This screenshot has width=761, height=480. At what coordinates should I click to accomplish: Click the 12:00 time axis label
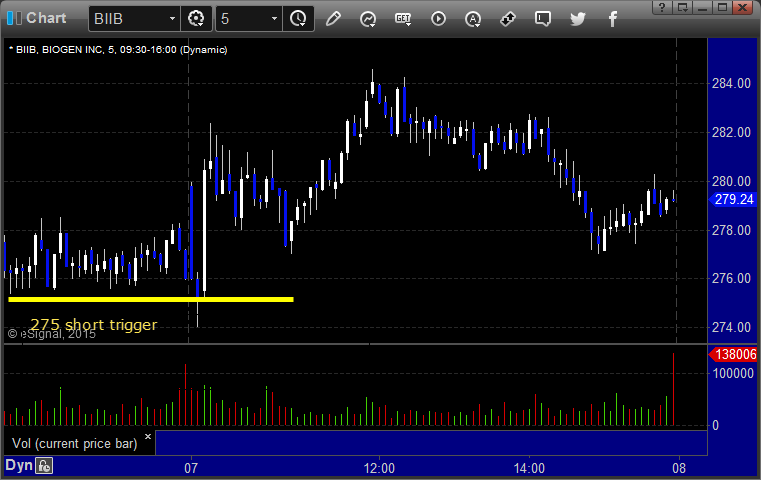[379, 468]
